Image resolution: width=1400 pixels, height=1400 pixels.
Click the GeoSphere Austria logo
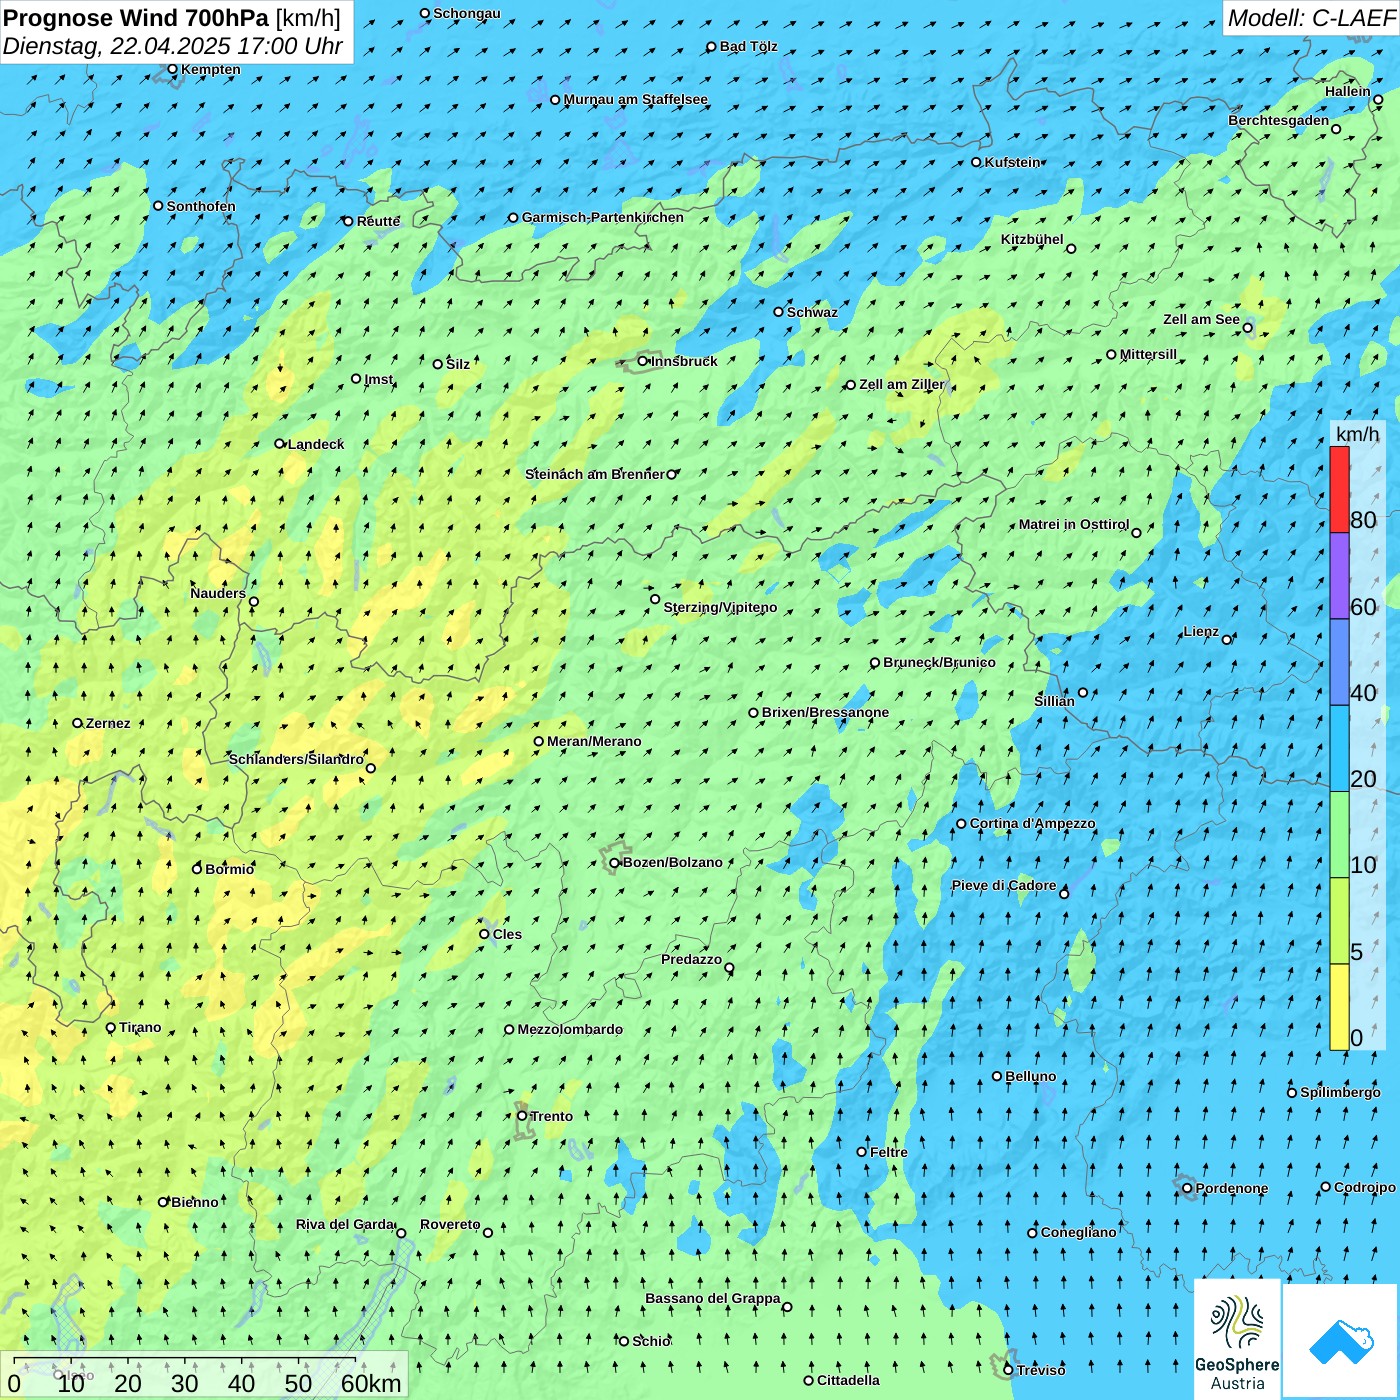click(x=1237, y=1339)
